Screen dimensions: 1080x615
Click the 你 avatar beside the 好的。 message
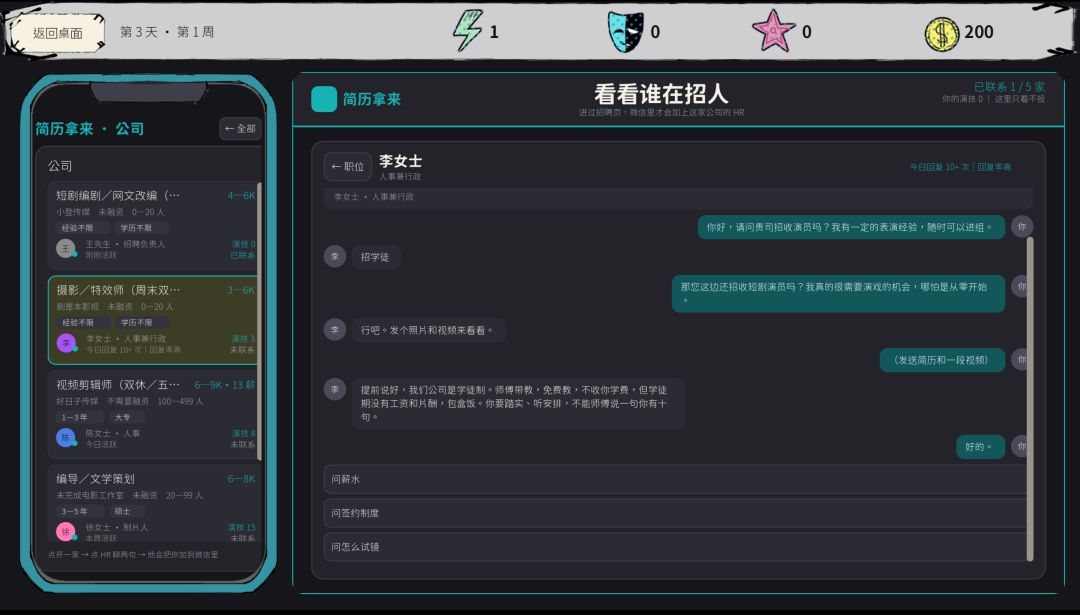click(x=1021, y=446)
